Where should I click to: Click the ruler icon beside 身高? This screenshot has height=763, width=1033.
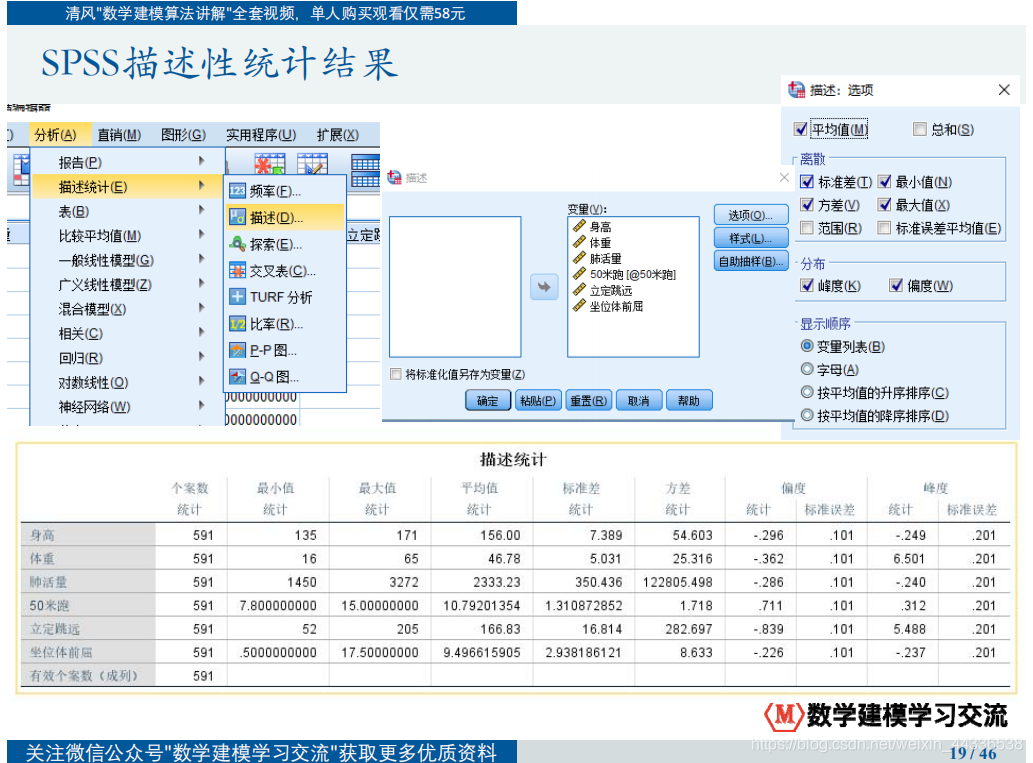click(x=579, y=226)
